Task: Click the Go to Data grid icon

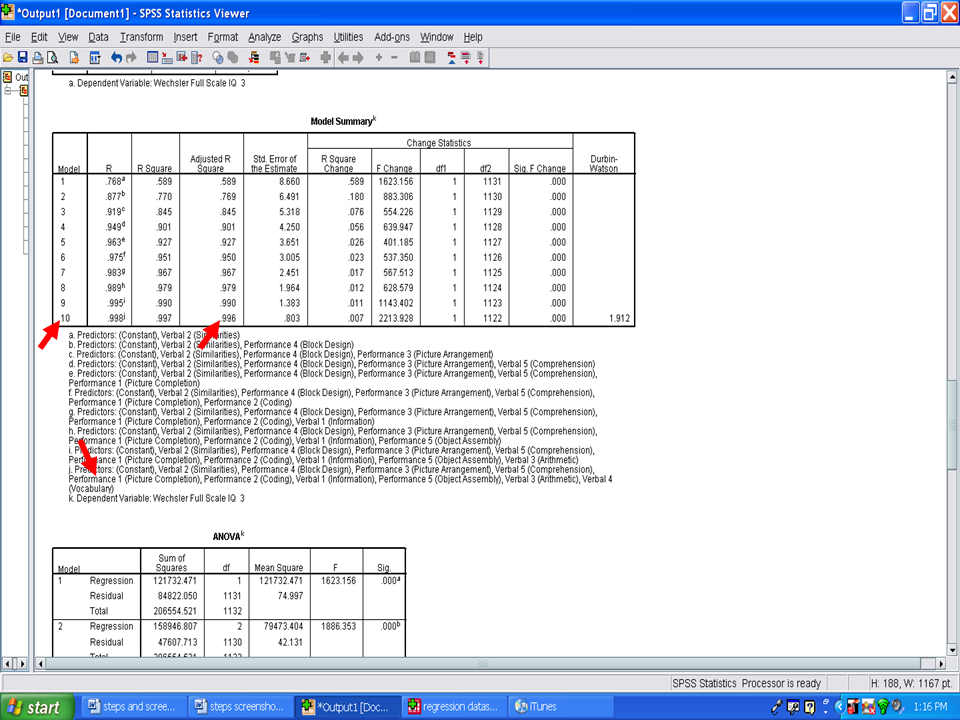Action: click(153, 57)
